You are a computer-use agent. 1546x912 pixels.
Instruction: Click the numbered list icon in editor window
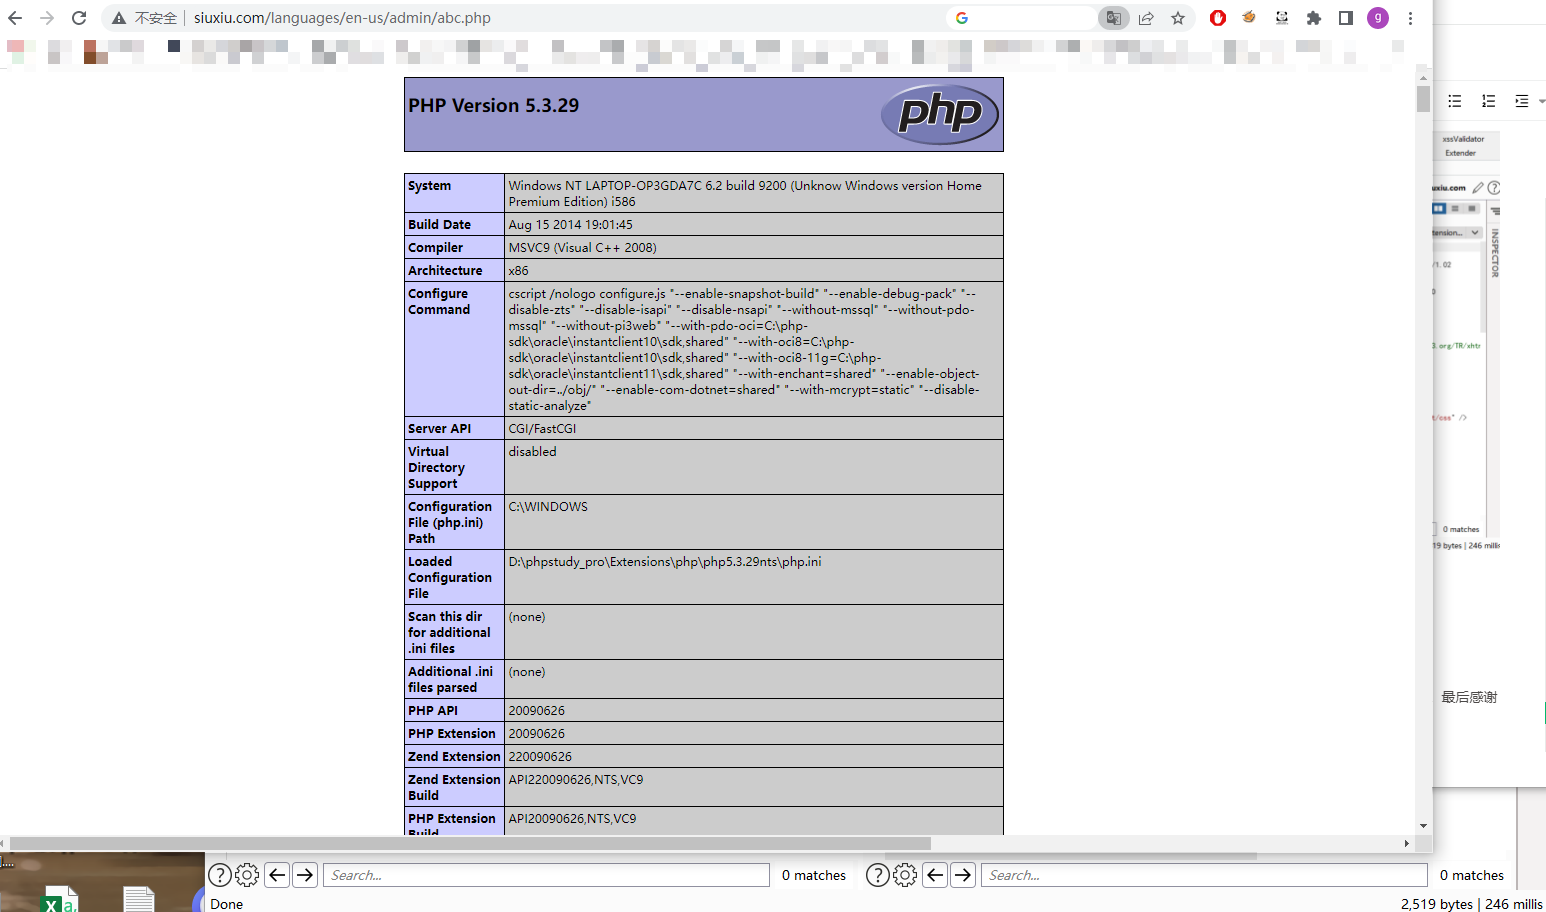pos(1489,101)
